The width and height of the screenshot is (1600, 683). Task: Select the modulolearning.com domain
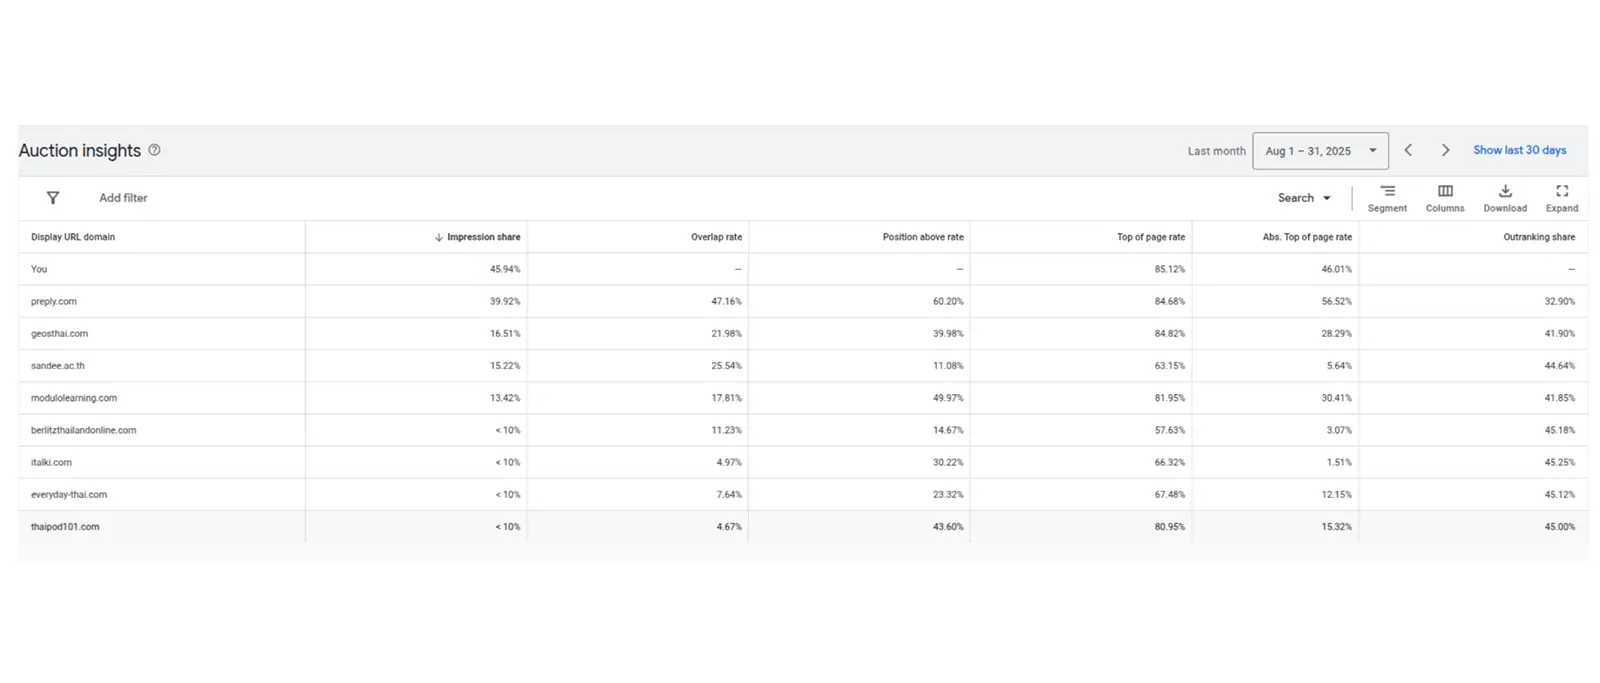click(74, 398)
